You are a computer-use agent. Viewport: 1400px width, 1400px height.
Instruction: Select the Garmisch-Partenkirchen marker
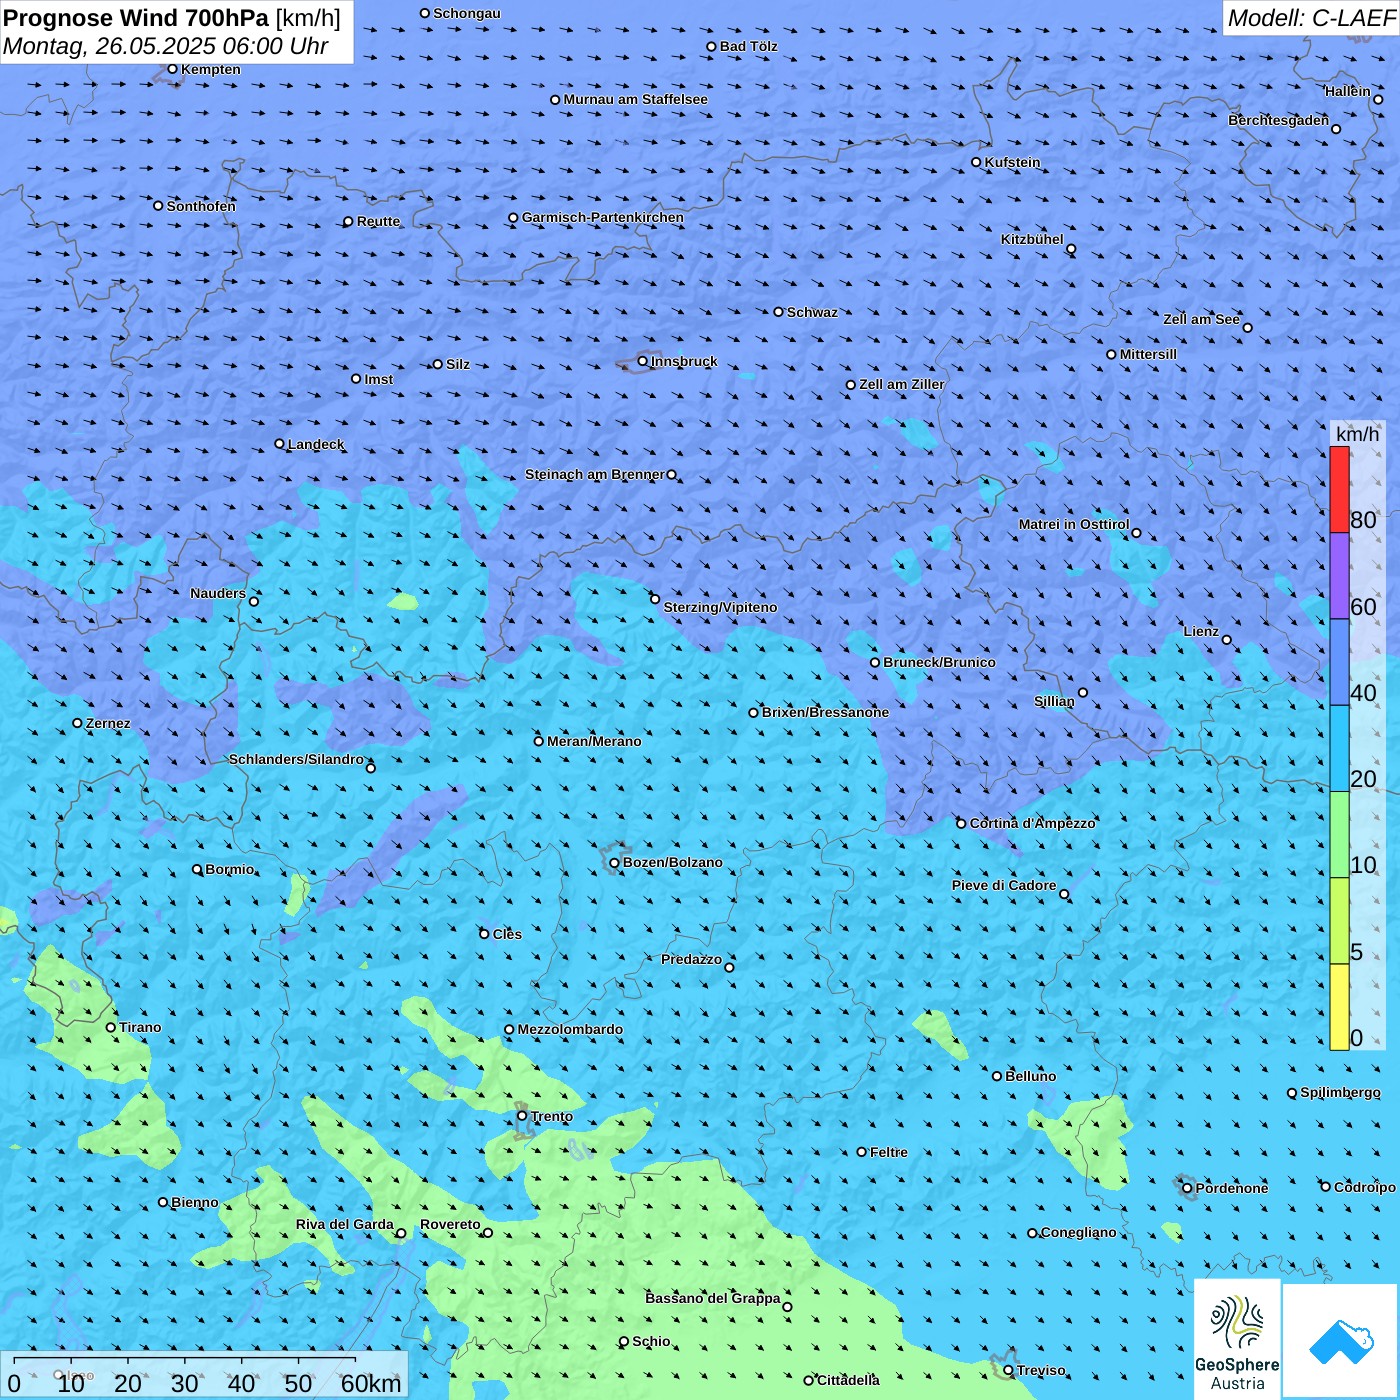click(x=513, y=217)
